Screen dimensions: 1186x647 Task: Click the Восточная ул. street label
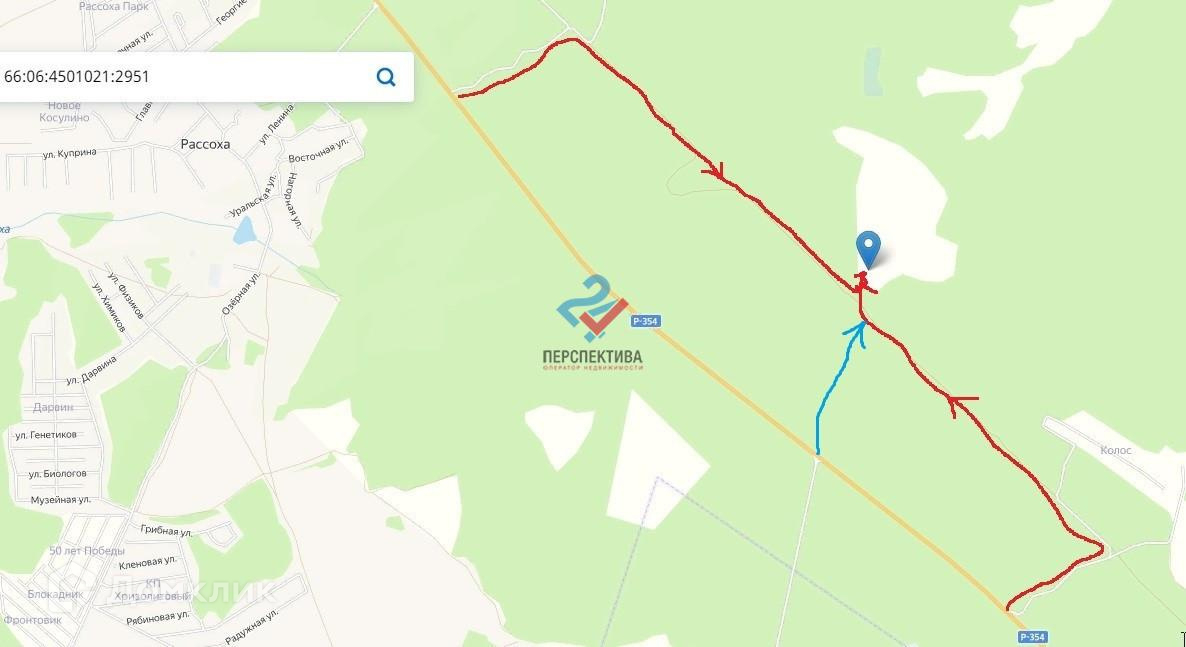(318, 151)
